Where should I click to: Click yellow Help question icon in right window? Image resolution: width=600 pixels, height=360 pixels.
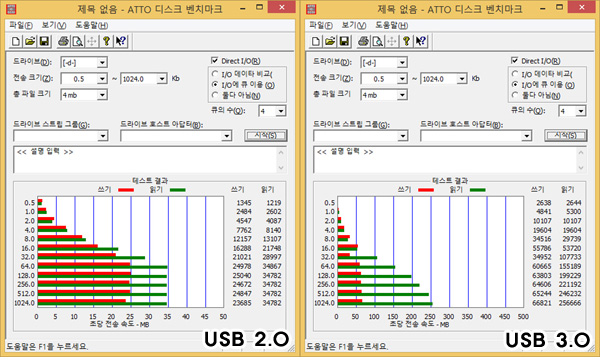(406, 41)
